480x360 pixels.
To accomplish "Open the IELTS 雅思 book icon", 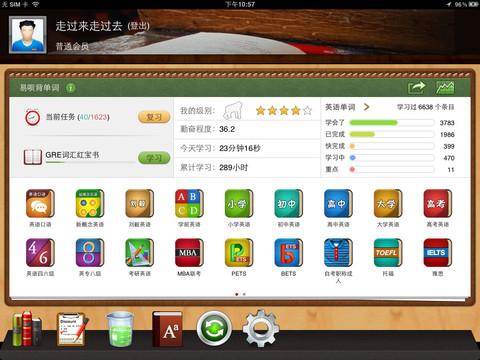I will [437, 252].
